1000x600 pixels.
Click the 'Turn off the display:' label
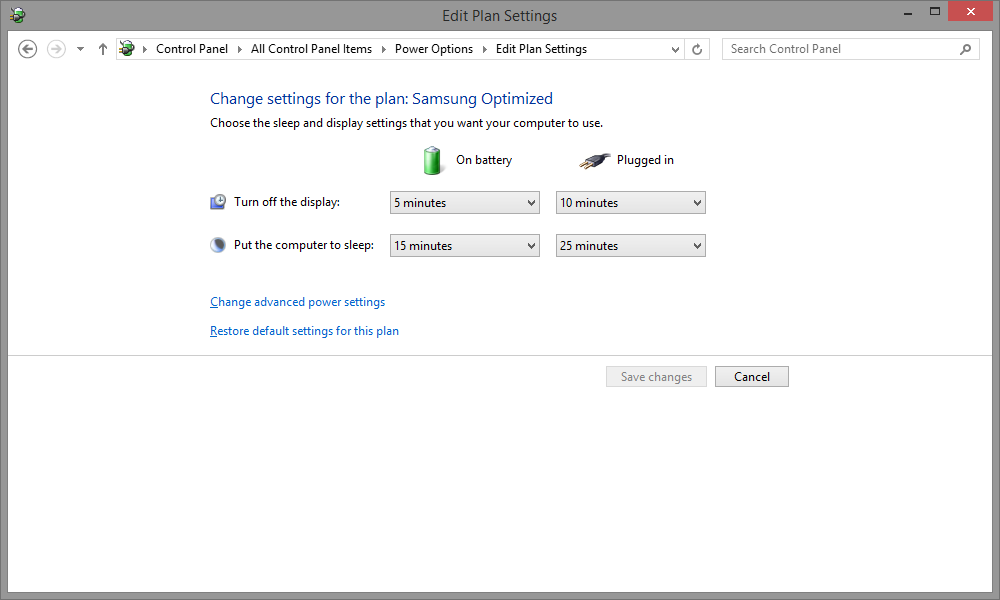(x=287, y=202)
